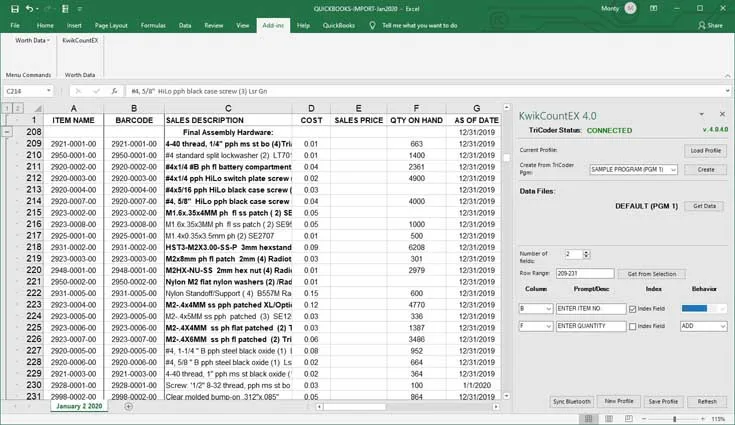Collapse the ribbon chevron
Screen dimensions: 735x425
click(727, 75)
